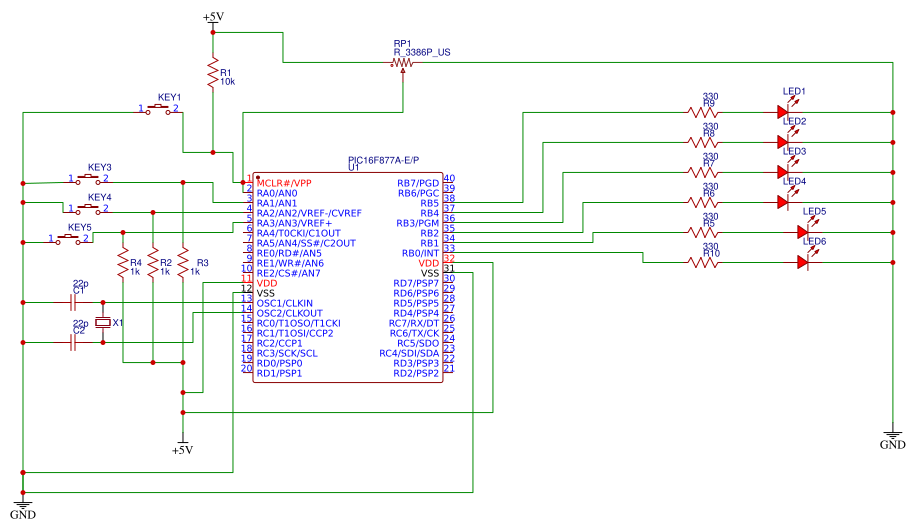The width and height of the screenshot is (916, 531).
Task: Click the RB0/INT pin label
Action: (x=420, y=253)
